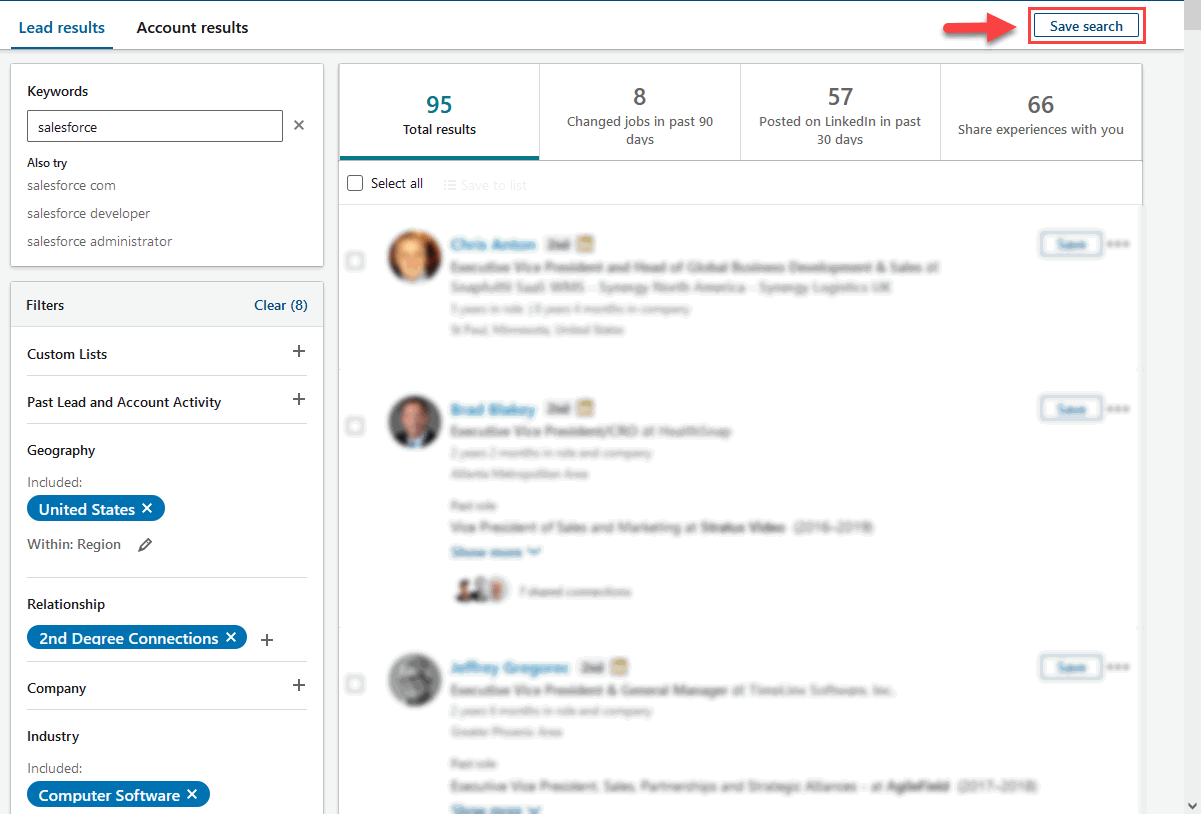The height and width of the screenshot is (814, 1201).
Task: Open more options for Jeffrey Gregorec
Action: [1119, 667]
